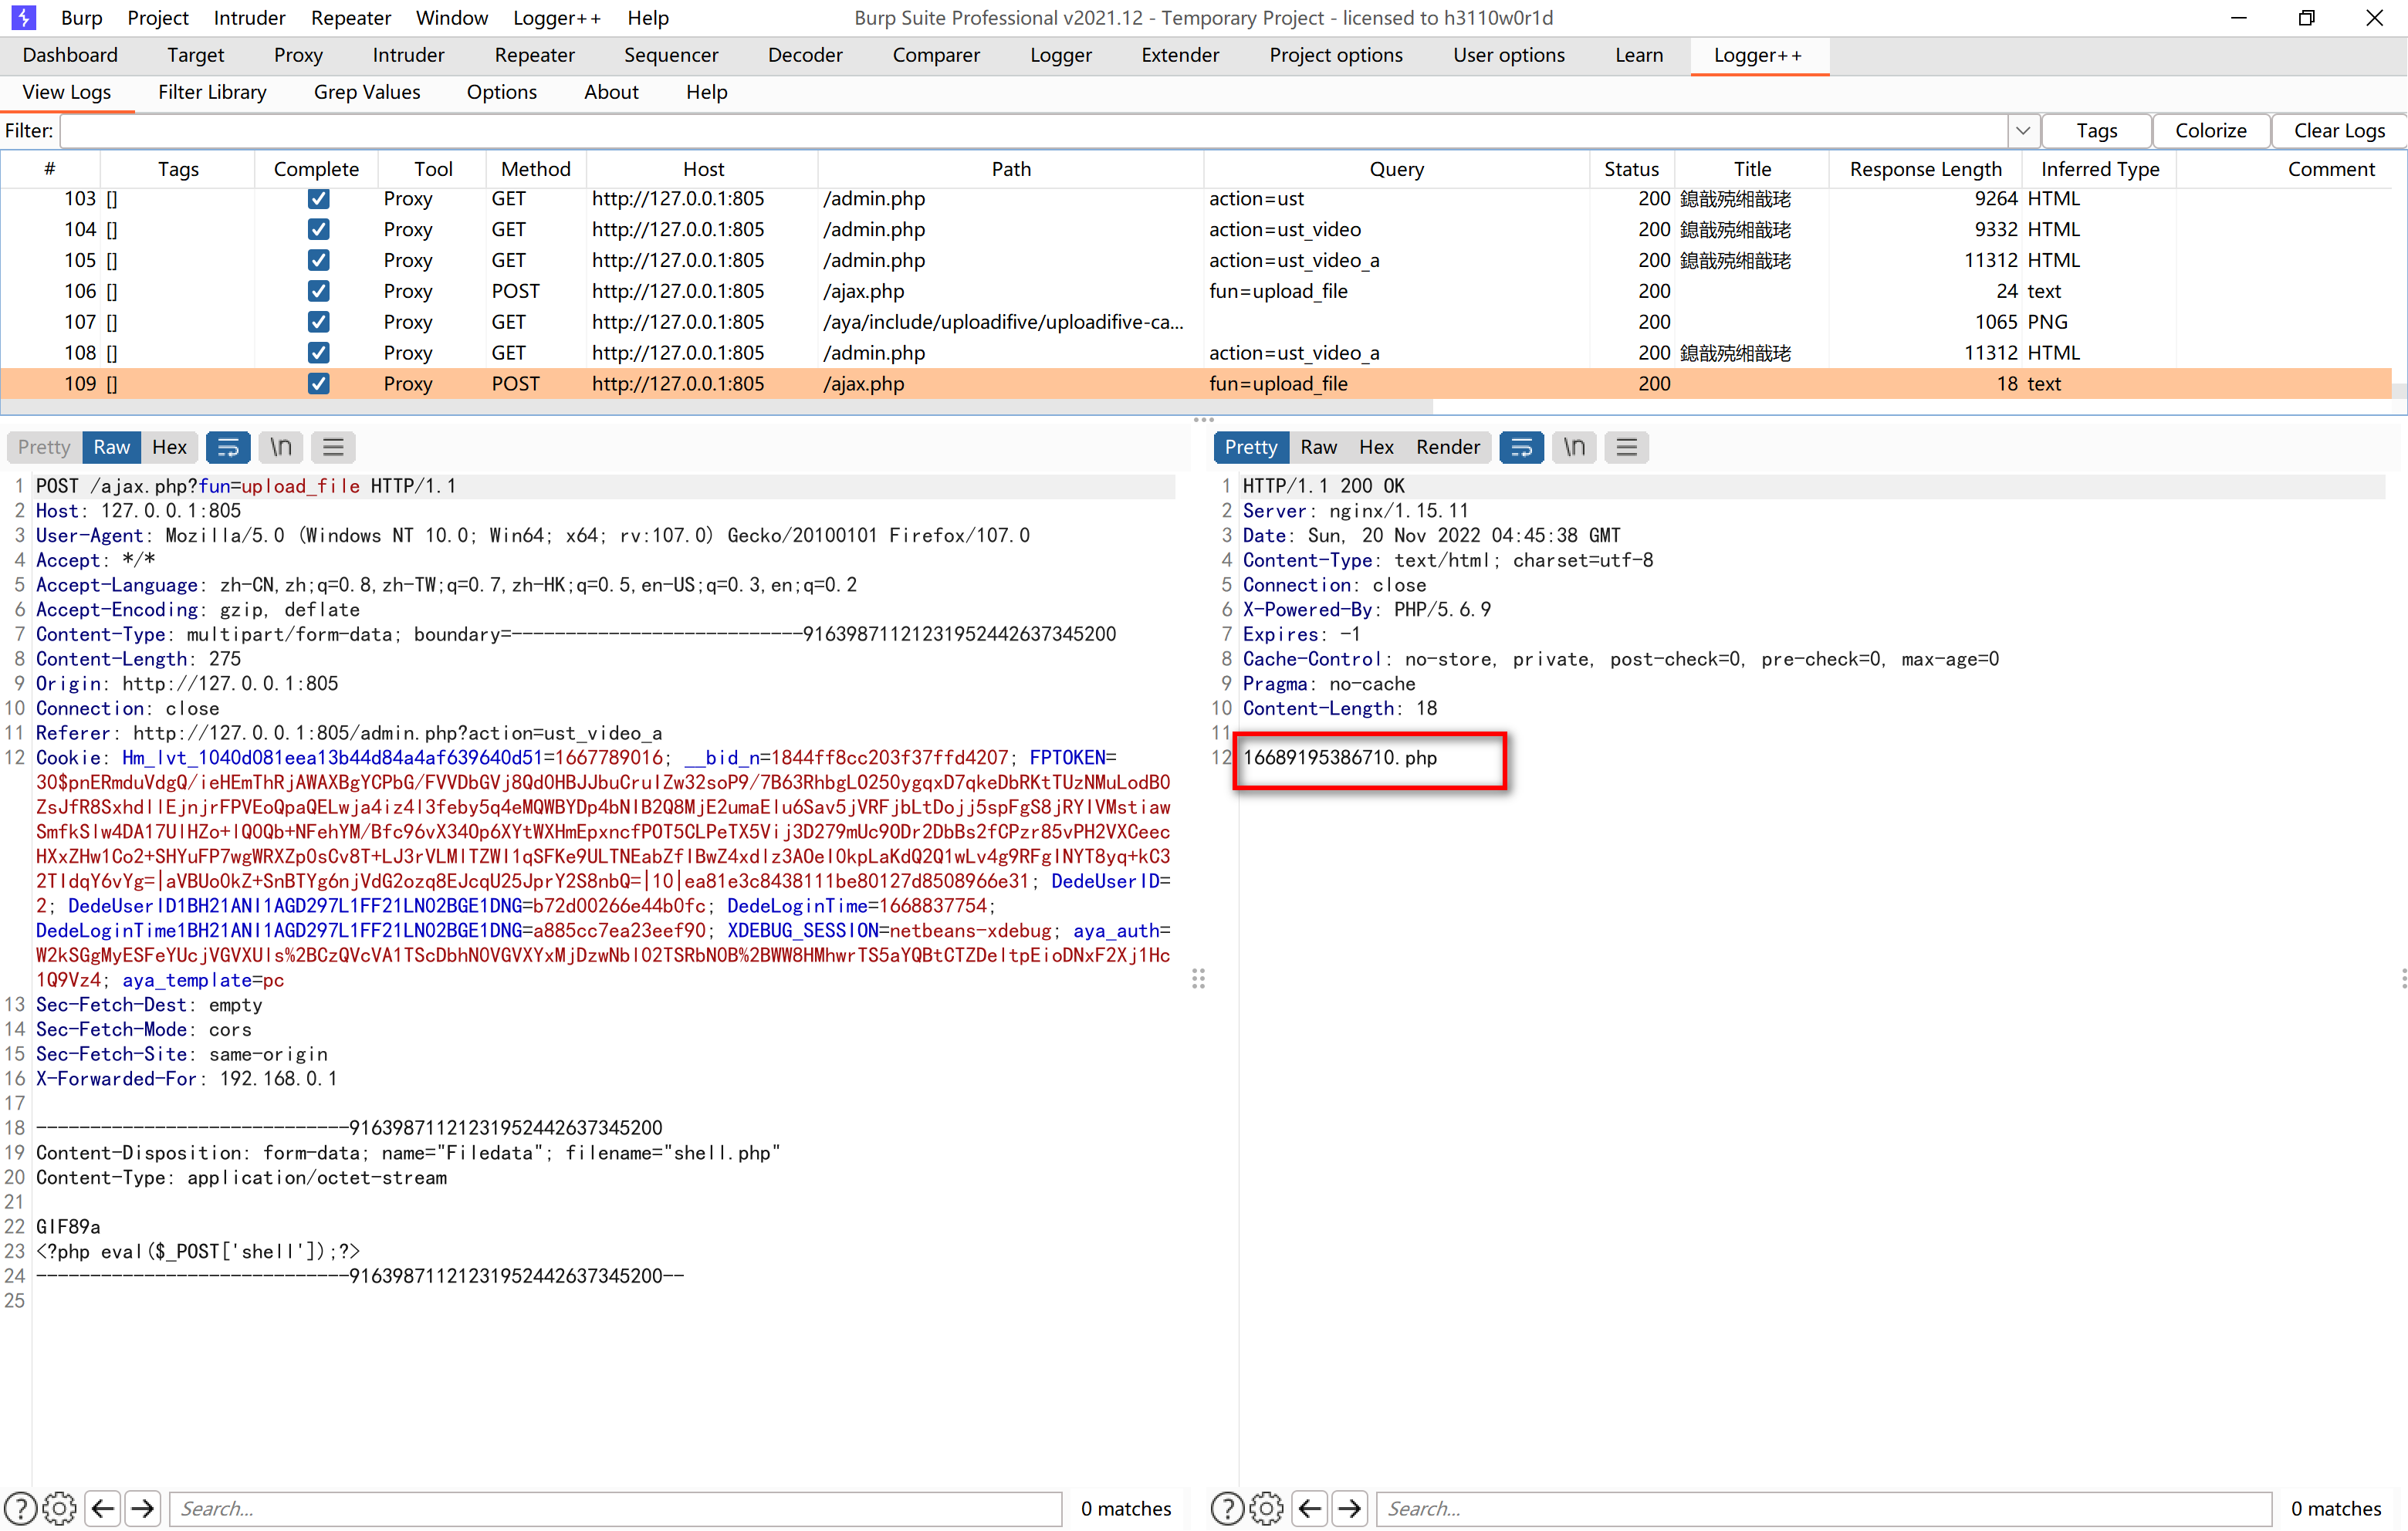Open the Intruder menu in menu bar
The width and height of the screenshot is (2408, 1531).
tap(249, 18)
